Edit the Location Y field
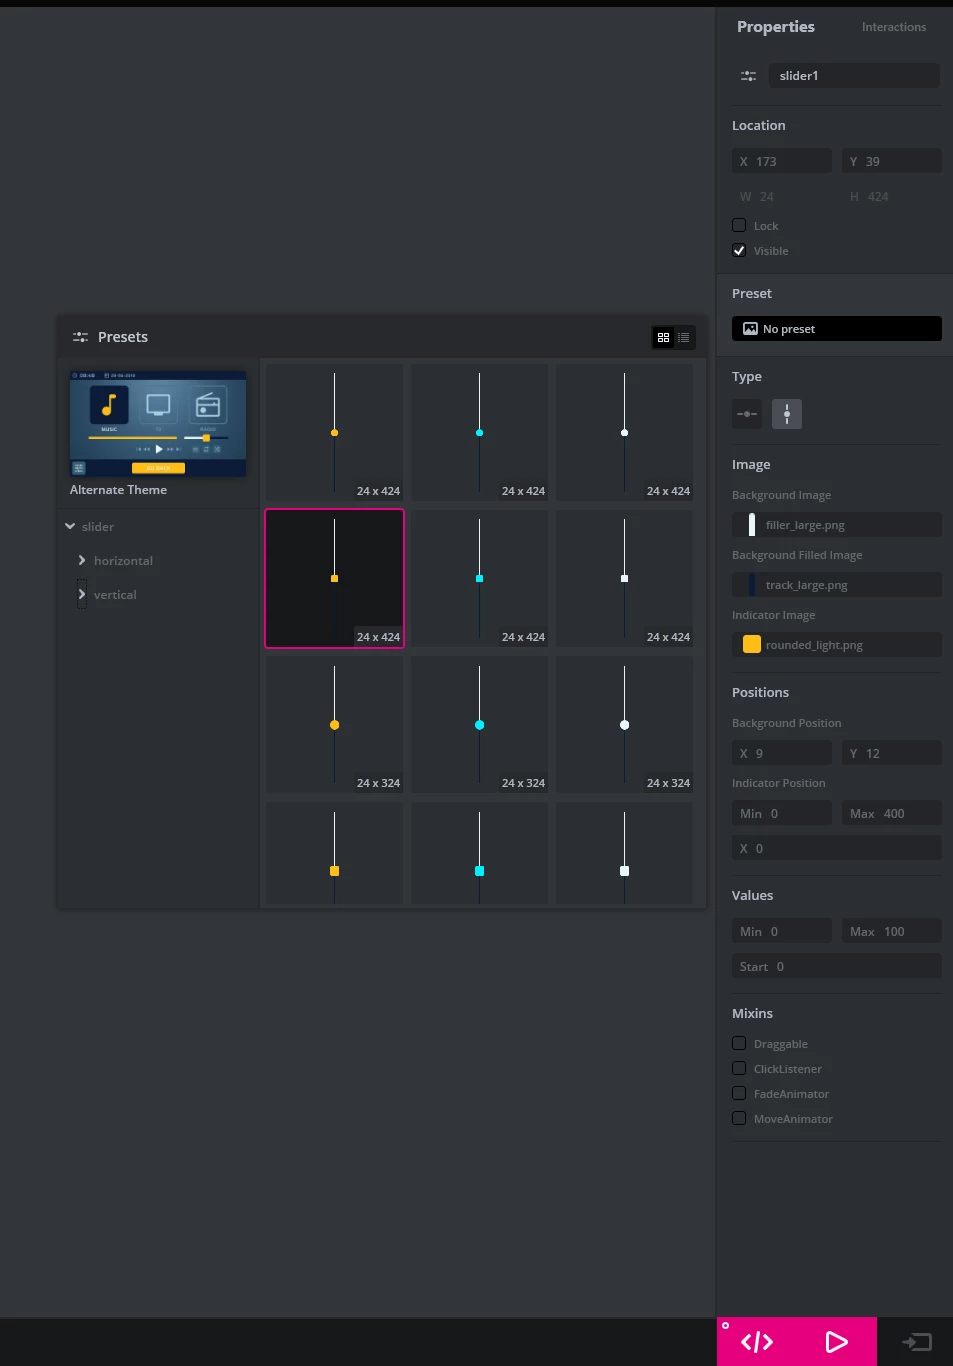953x1366 pixels. pyautogui.click(x=891, y=161)
